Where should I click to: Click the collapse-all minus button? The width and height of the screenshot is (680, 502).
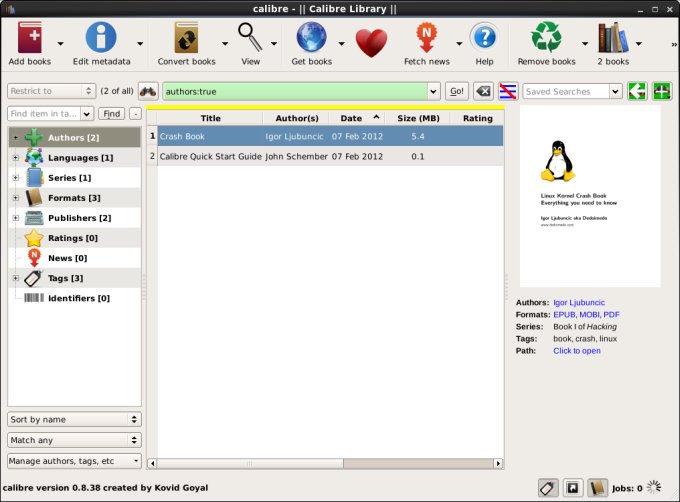pyautogui.click(x=135, y=114)
